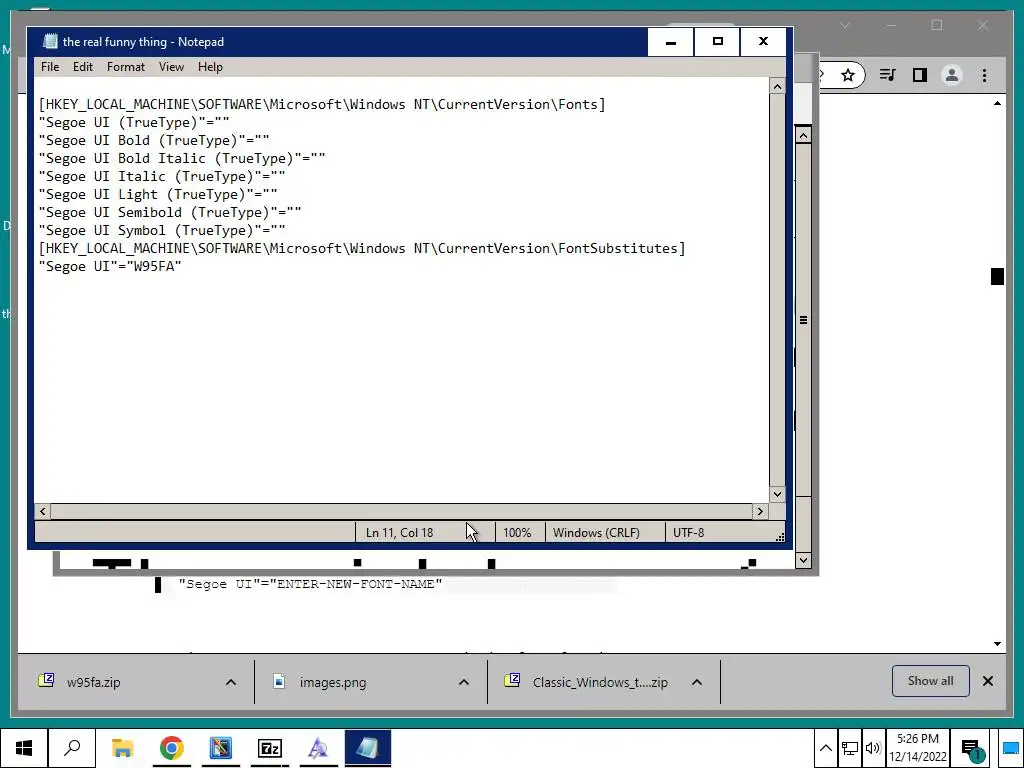The image size is (1024, 768).
Task: Close the Notepad window
Action: (763, 42)
